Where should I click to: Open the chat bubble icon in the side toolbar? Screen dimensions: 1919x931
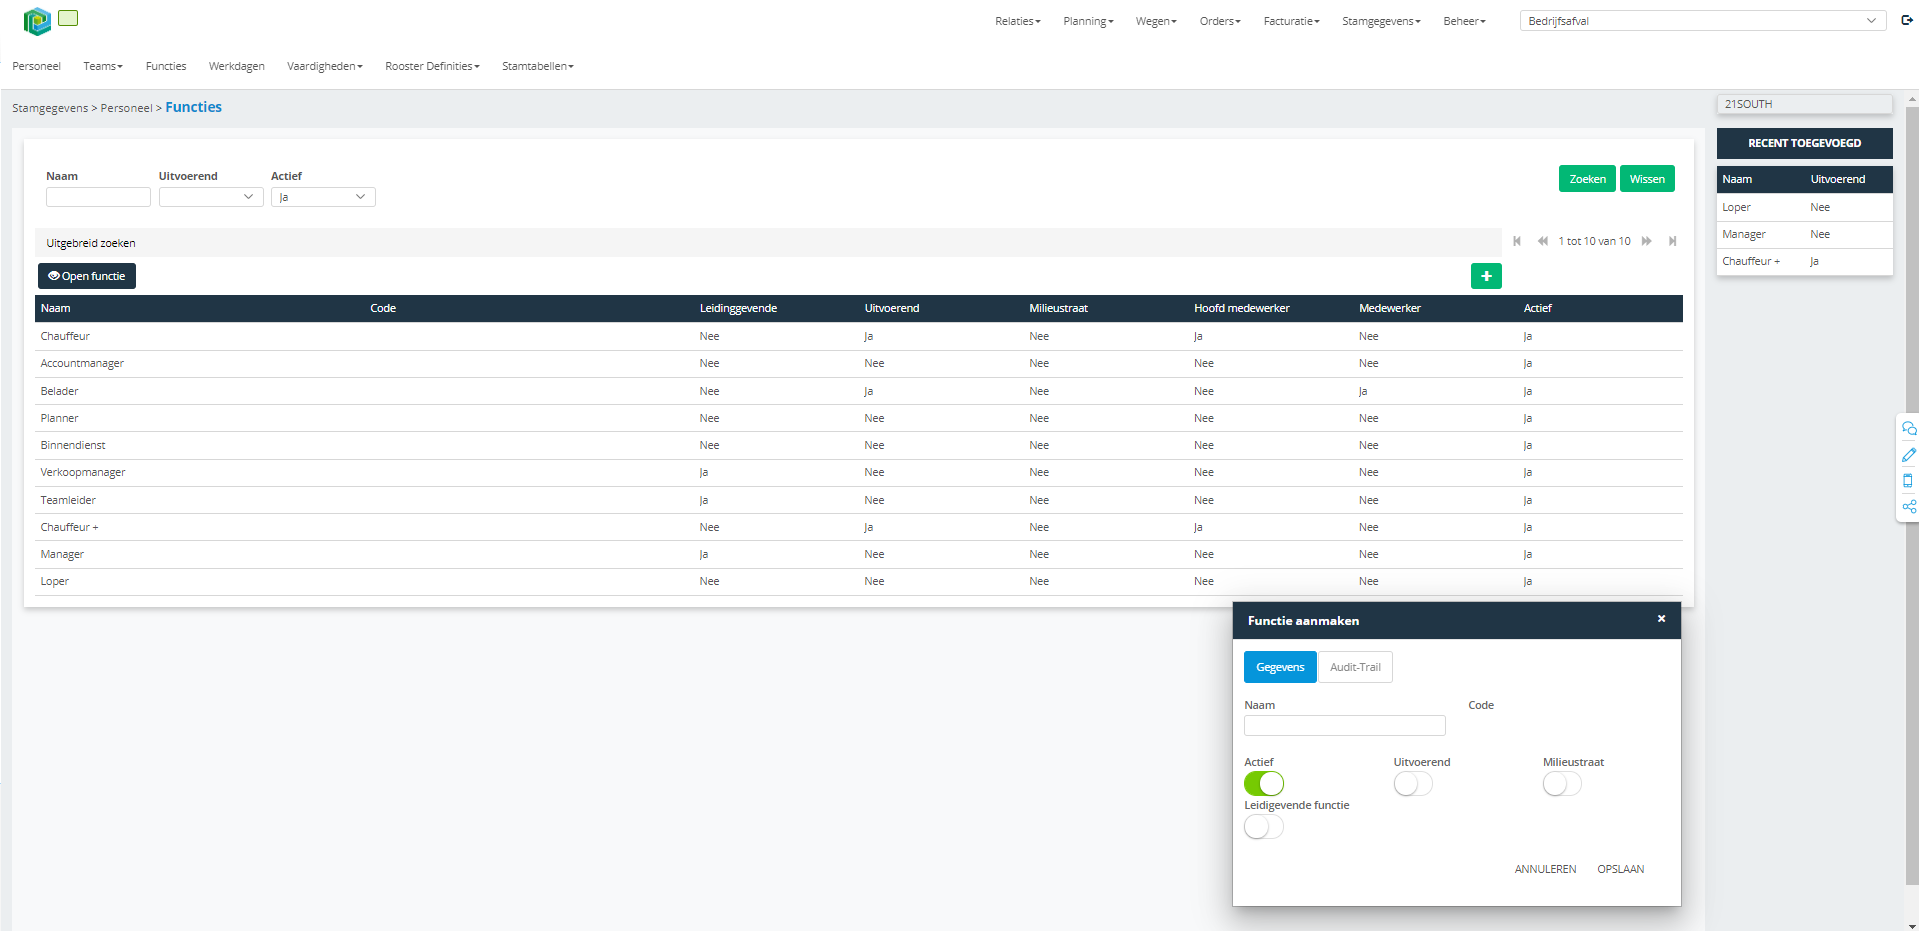tap(1909, 428)
